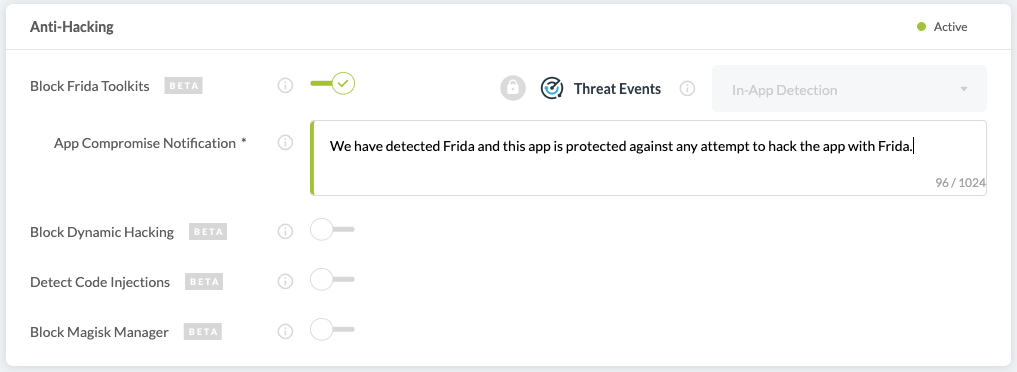Click into the compromise notification text field
Image resolution: width=1017 pixels, height=372 pixels.
point(649,157)
